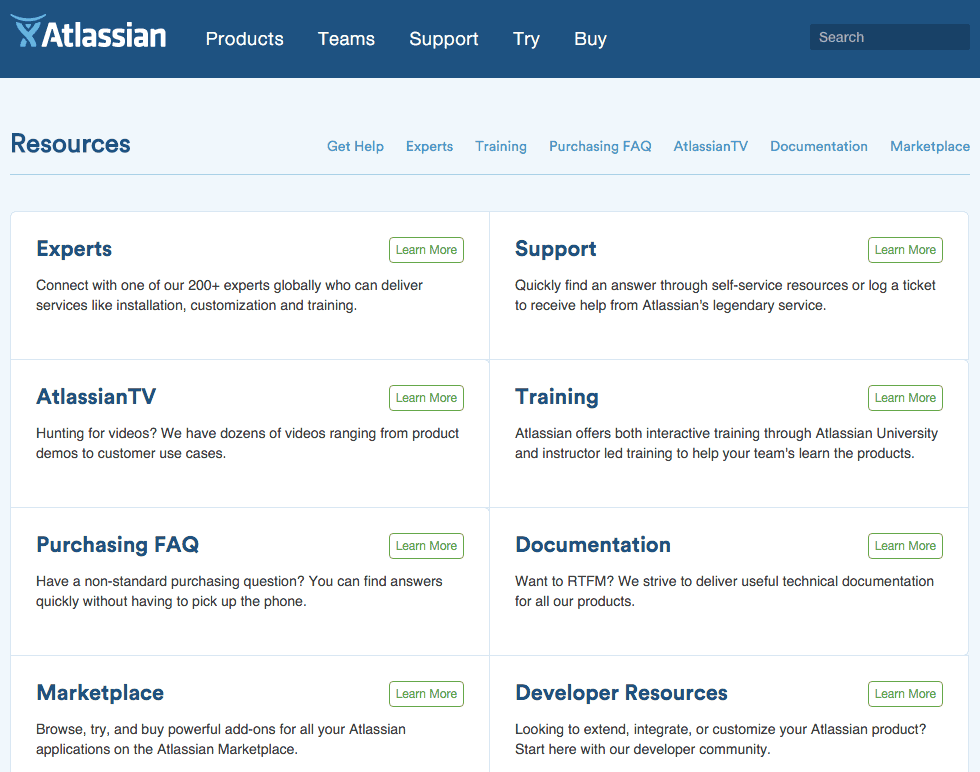This screenshot has width=980, height=772.
Task: Click Learn More for Developer Resources
Action: pyautogui.click(x=905, y=694)
